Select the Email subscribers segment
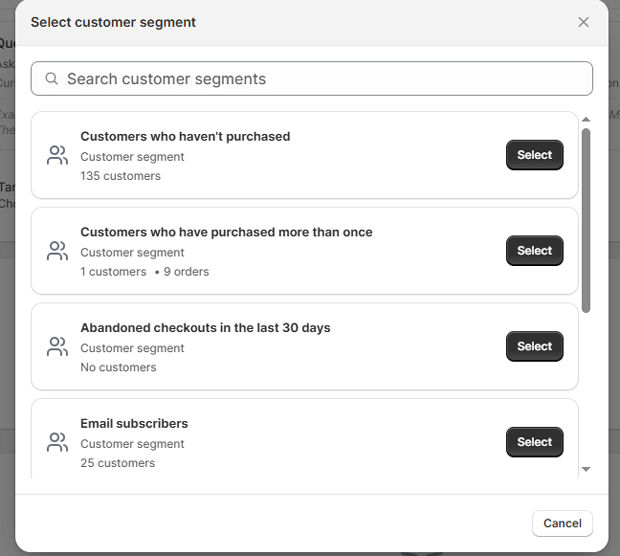This screenshot has width=620, height=556. coord(535,442)
